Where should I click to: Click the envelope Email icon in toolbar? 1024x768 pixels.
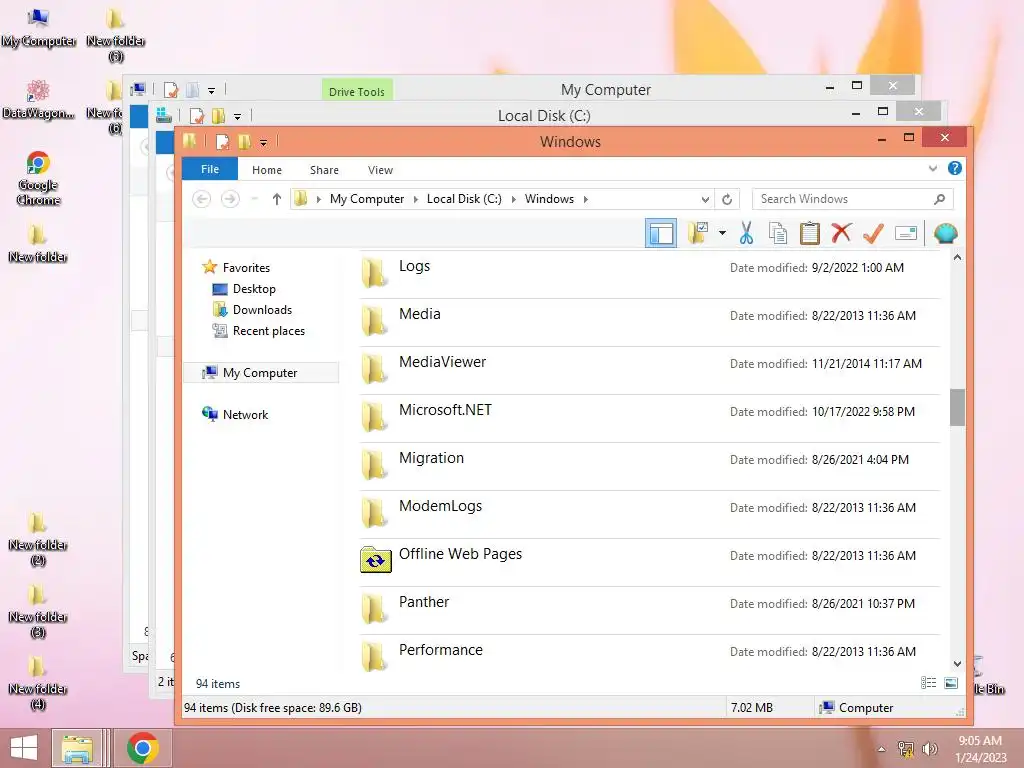(906, 233)
